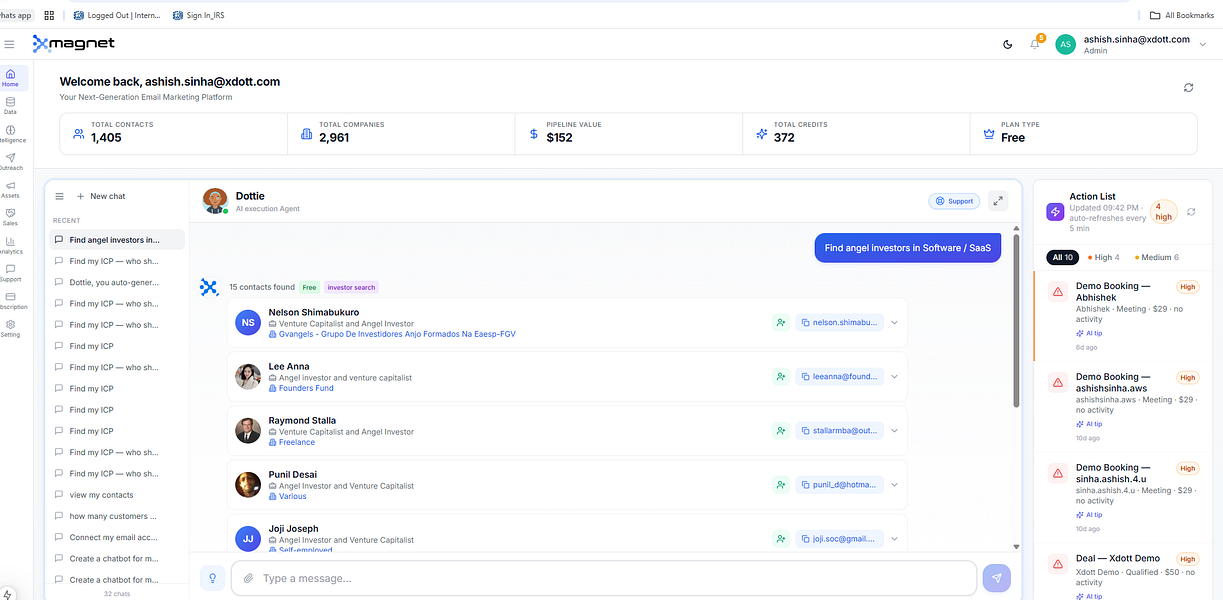Start a New chat
The image size is (1223, 600).
[x=101, y=196]
